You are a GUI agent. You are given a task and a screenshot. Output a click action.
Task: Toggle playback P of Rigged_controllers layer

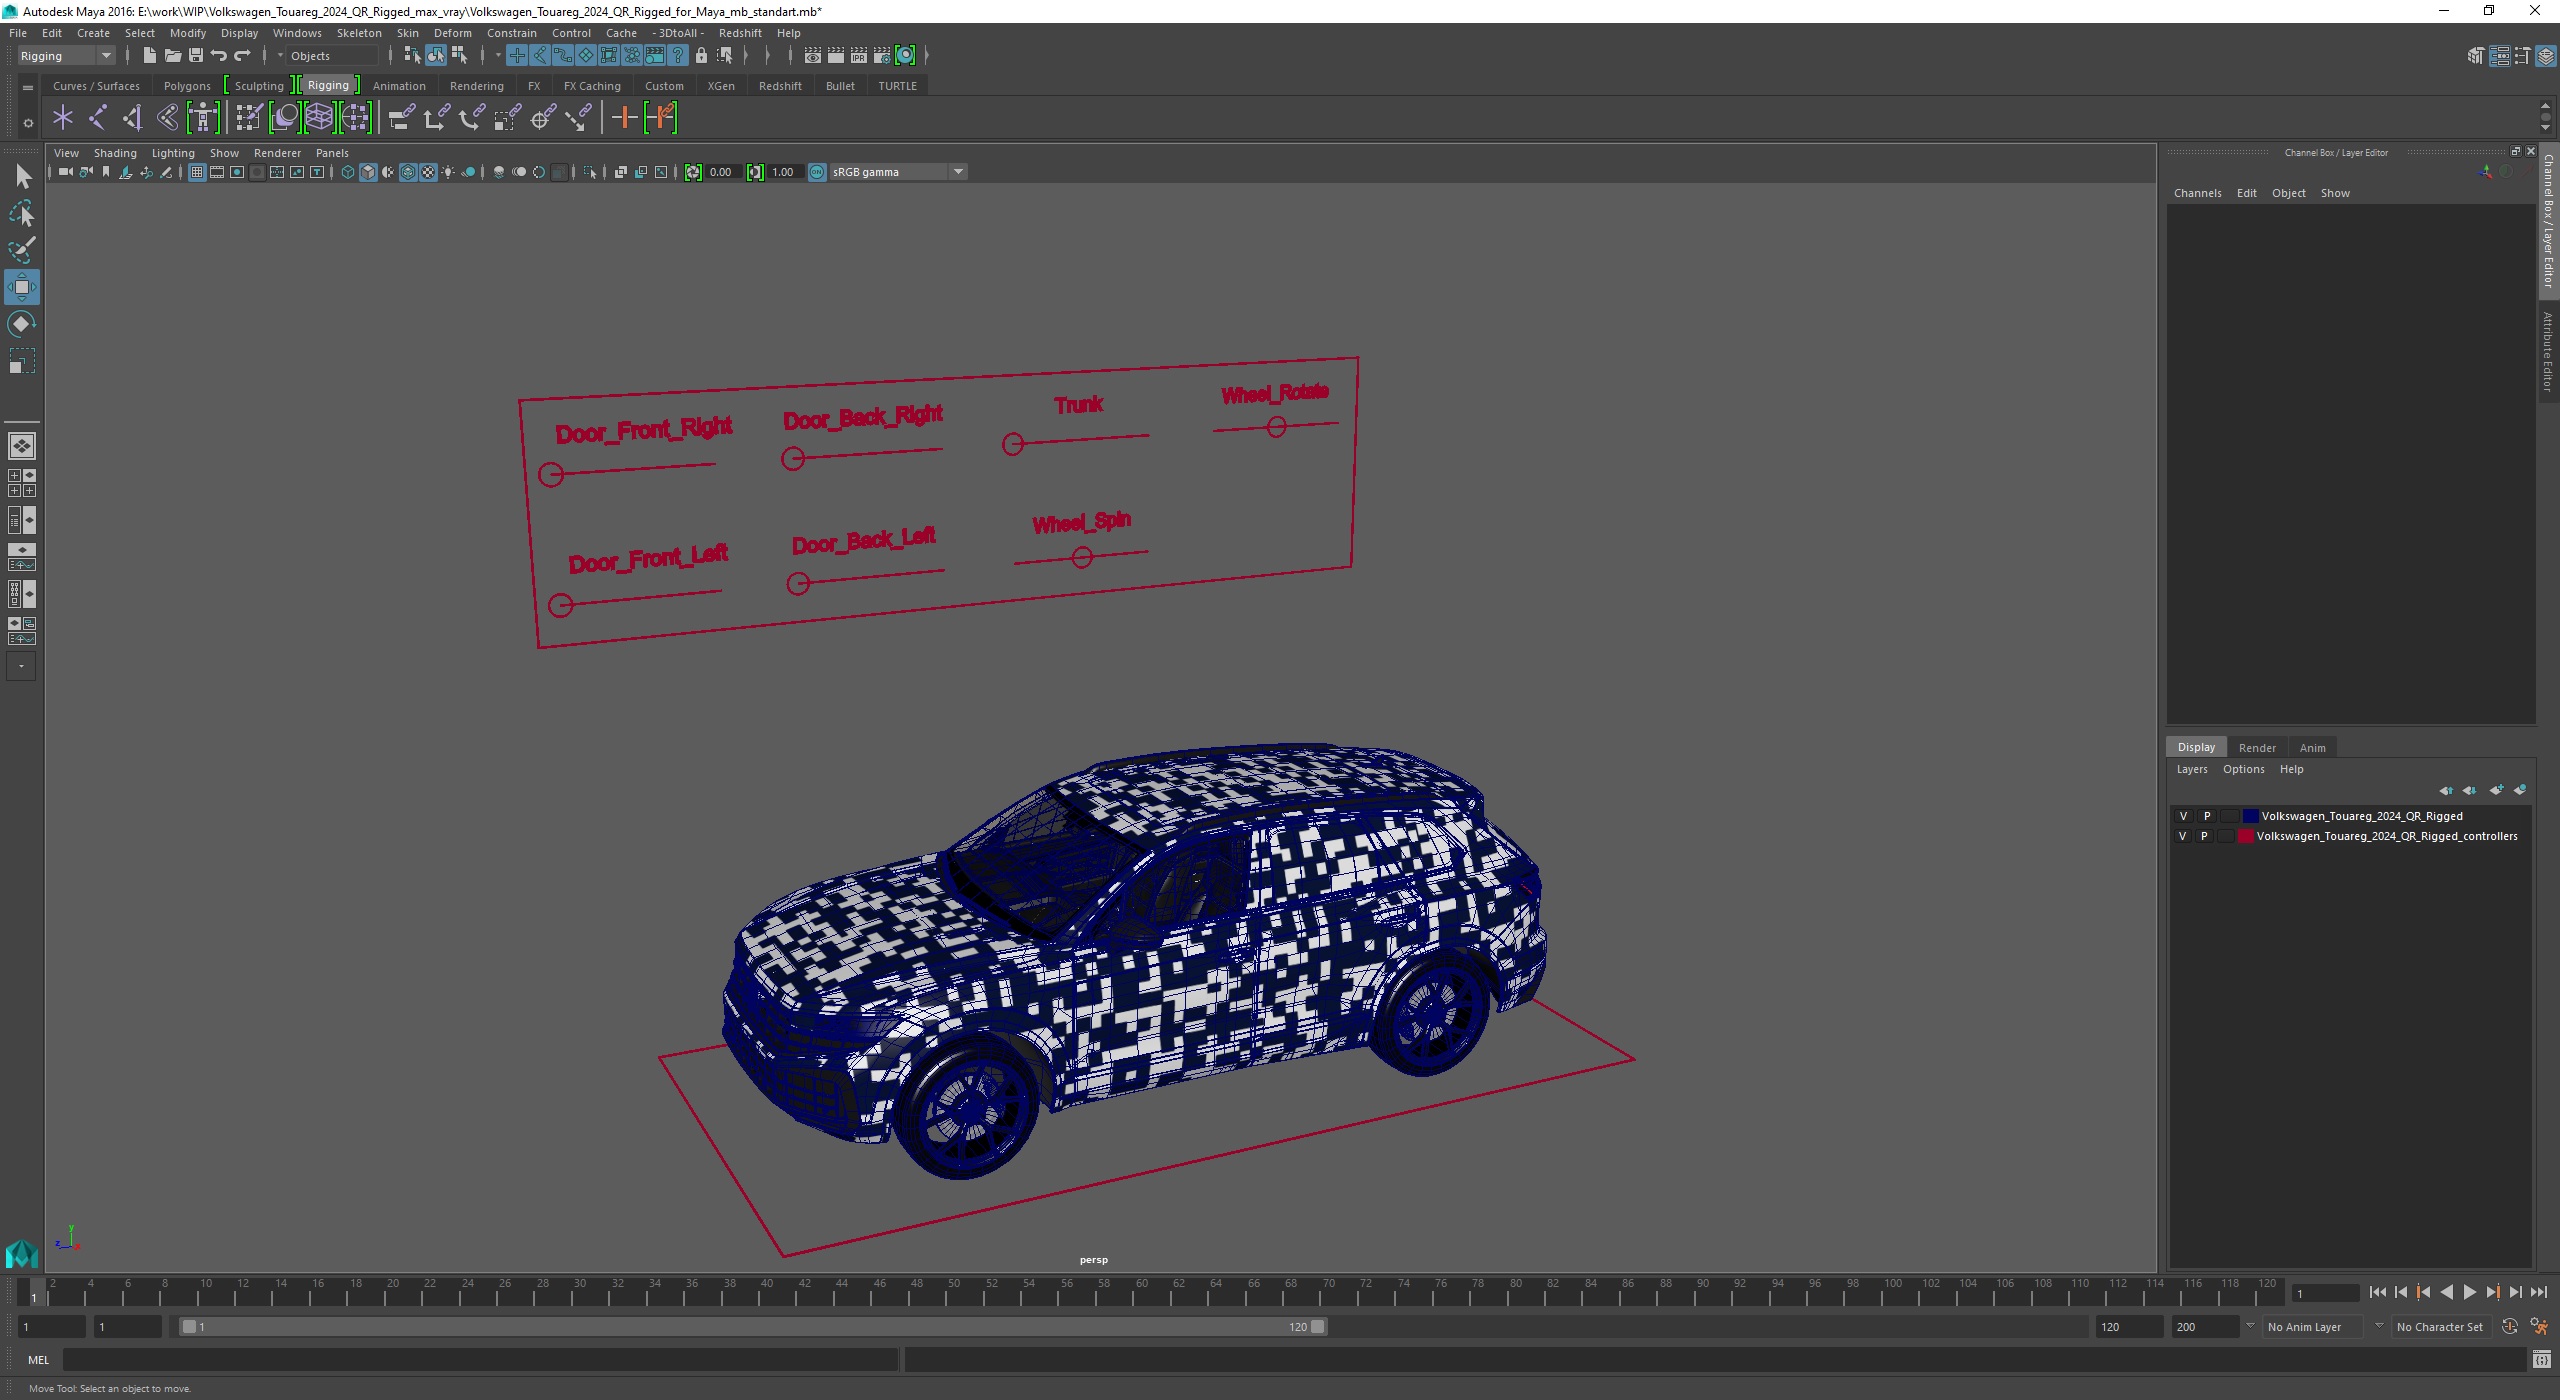tap(2204, 836)
